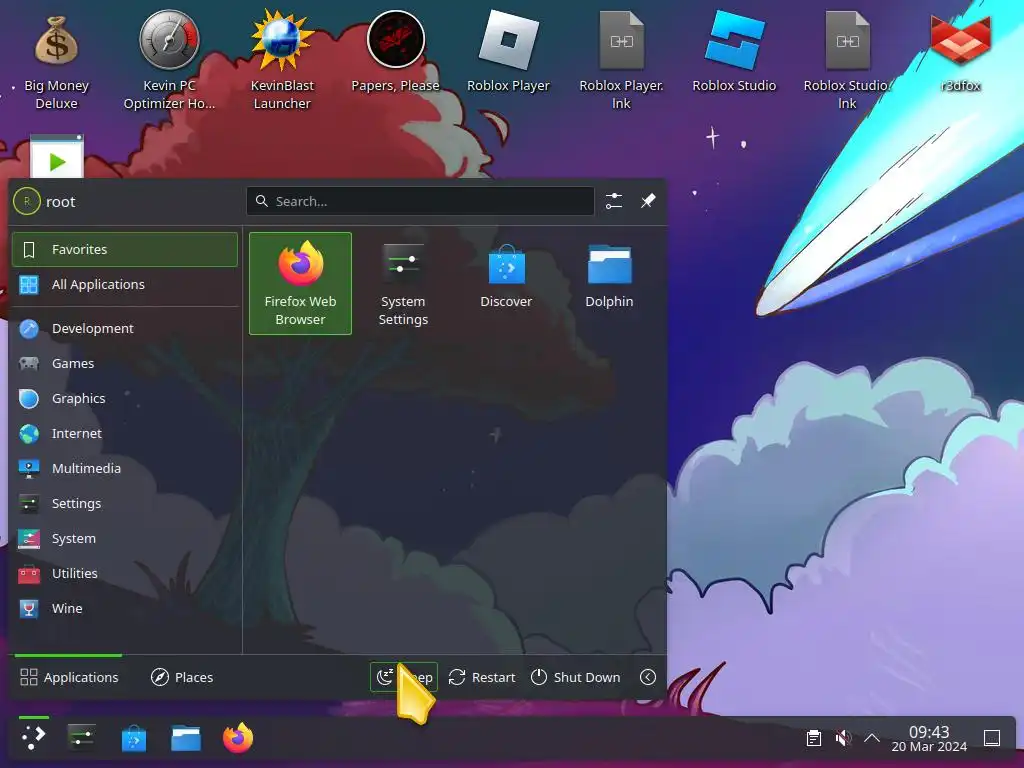Open the Graphics category
1024x768 pixels.
point(125,398)
